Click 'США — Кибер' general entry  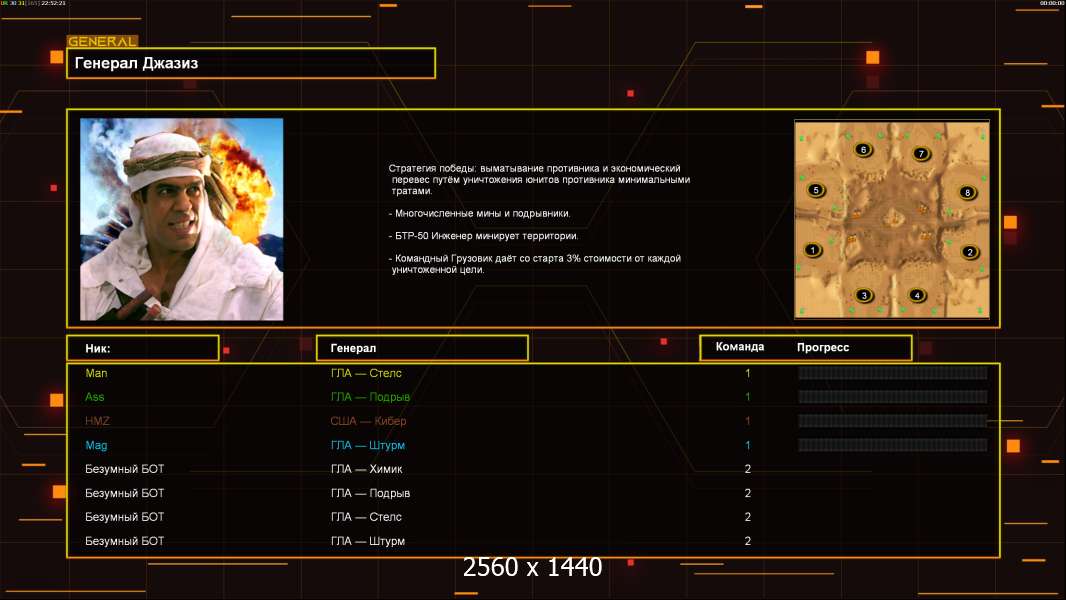click(368, 421)
